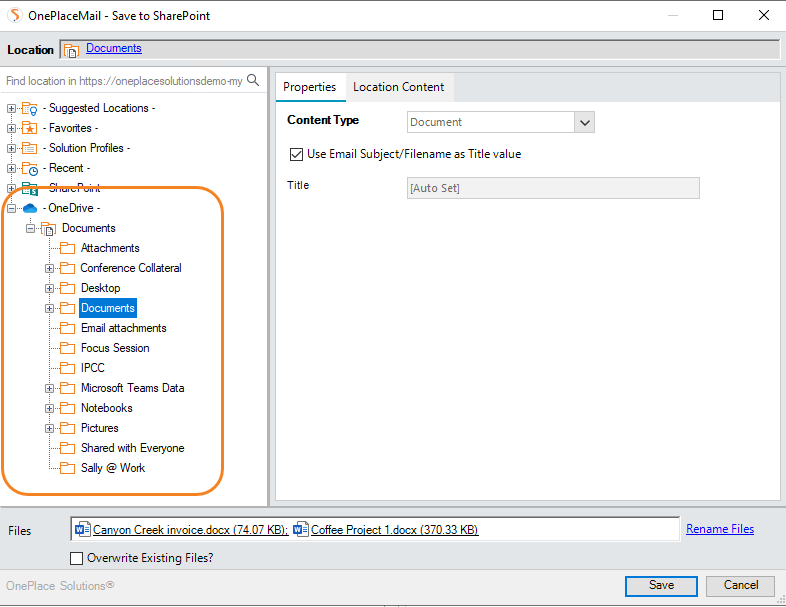Expand the Conference Collateral folder
786x607 pixels.
[49, 268]
